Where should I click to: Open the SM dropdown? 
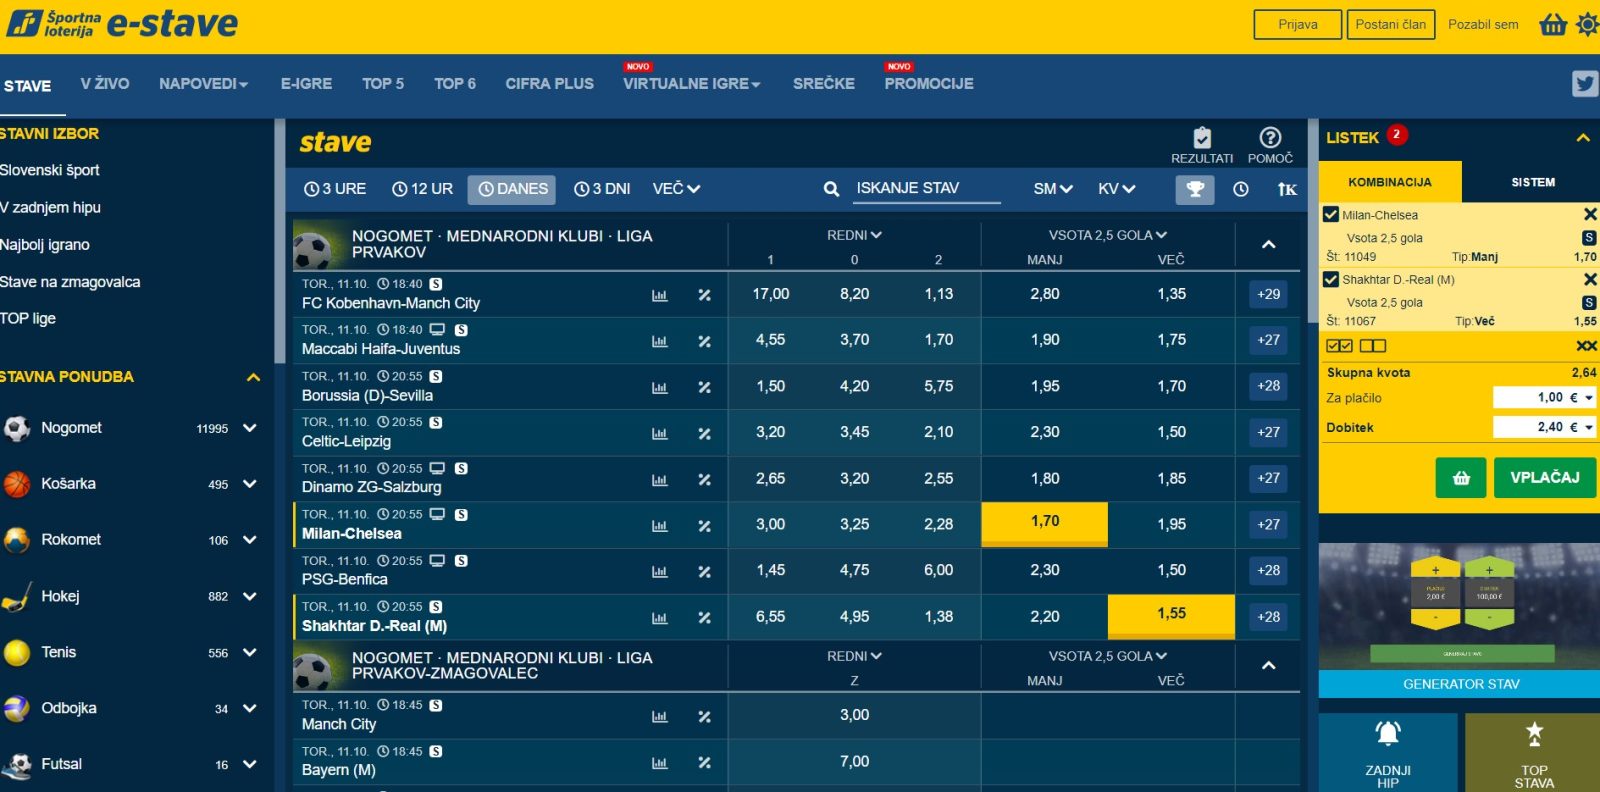tap(1053, 189)
